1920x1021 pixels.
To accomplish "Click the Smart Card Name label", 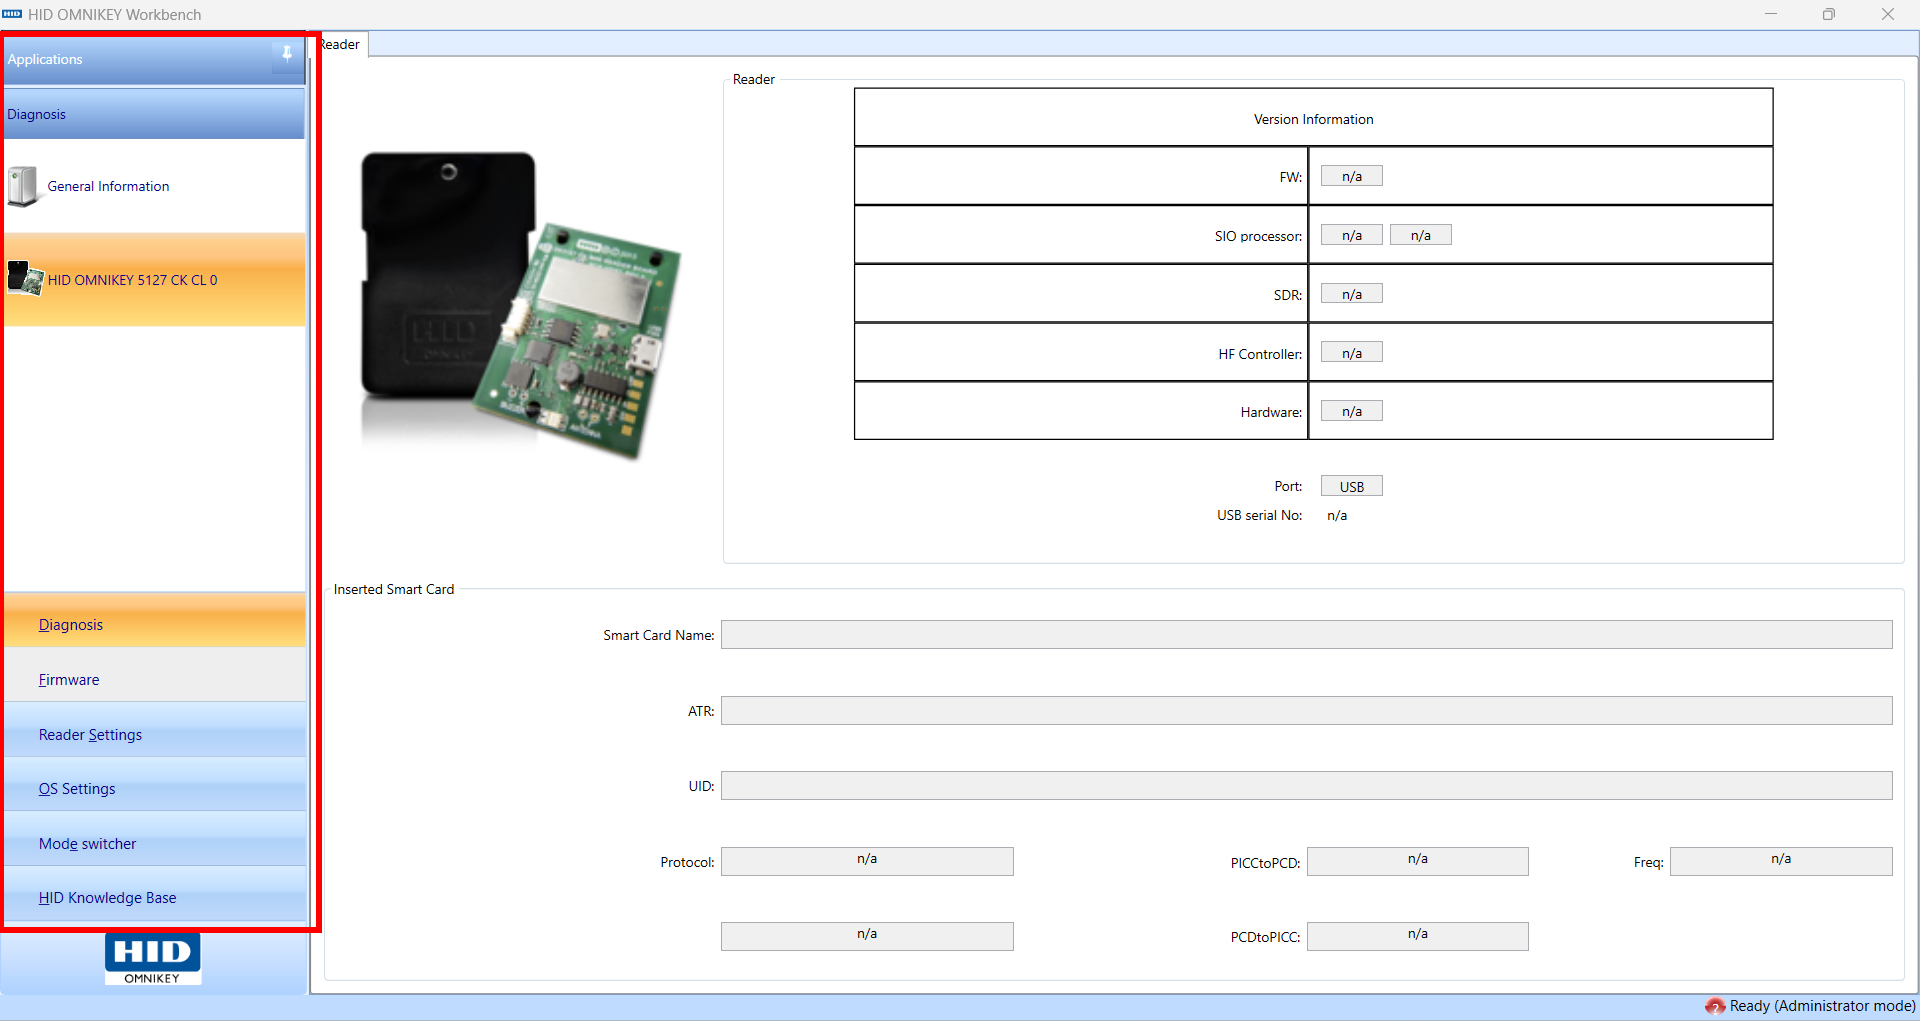I will click(x=659, y=635).
